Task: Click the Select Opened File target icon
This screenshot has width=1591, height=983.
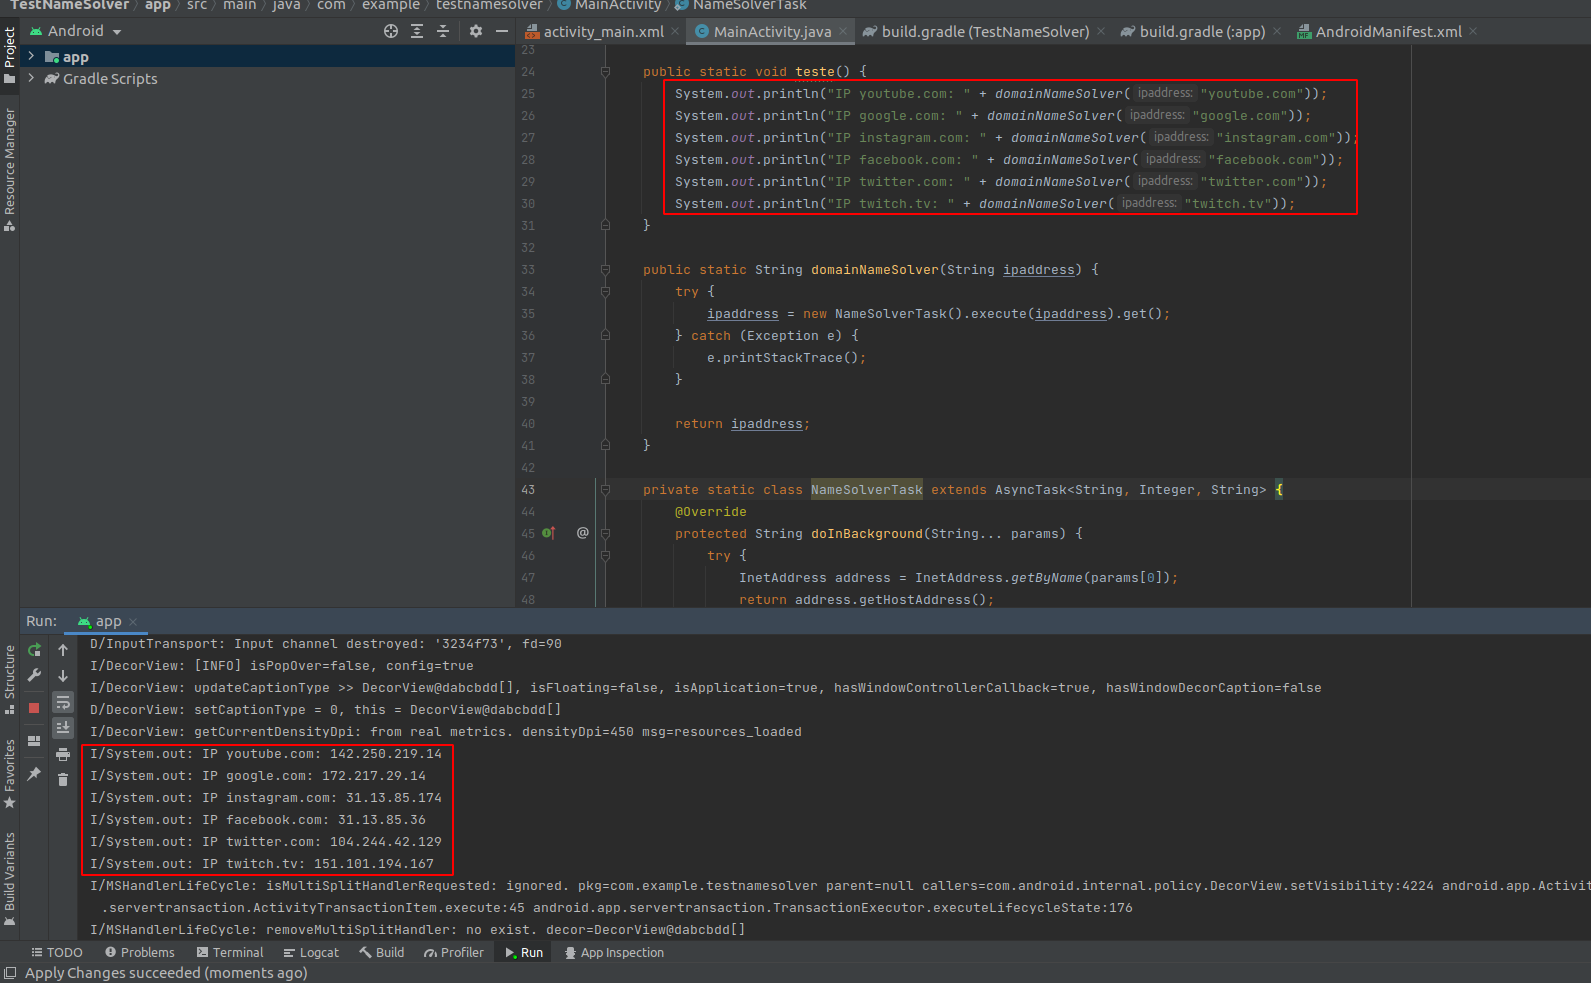Action: click(391, 31)
